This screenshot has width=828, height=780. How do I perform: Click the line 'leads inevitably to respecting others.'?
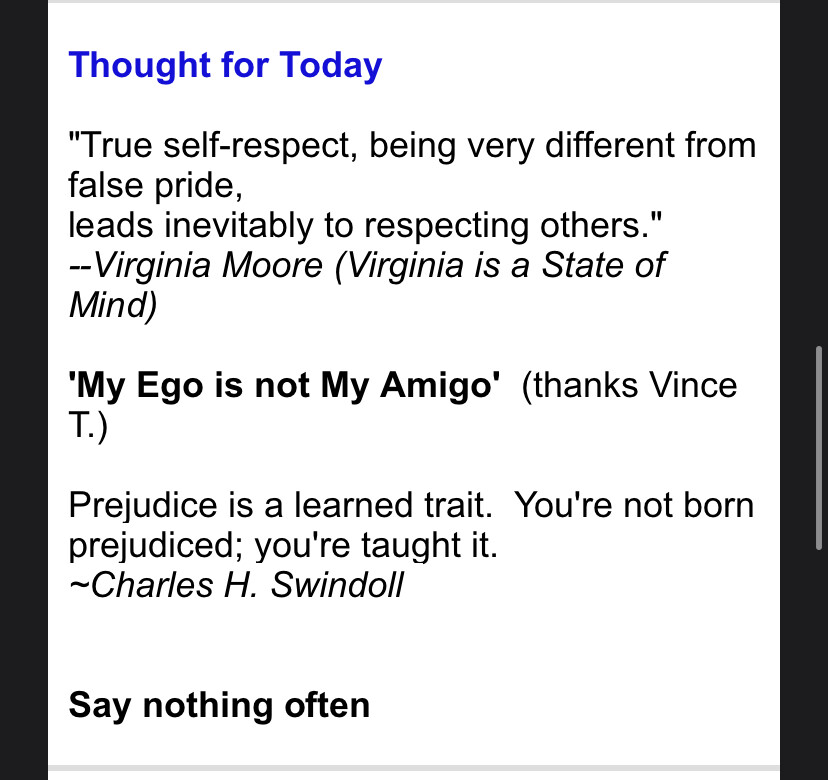click(366, 226)
